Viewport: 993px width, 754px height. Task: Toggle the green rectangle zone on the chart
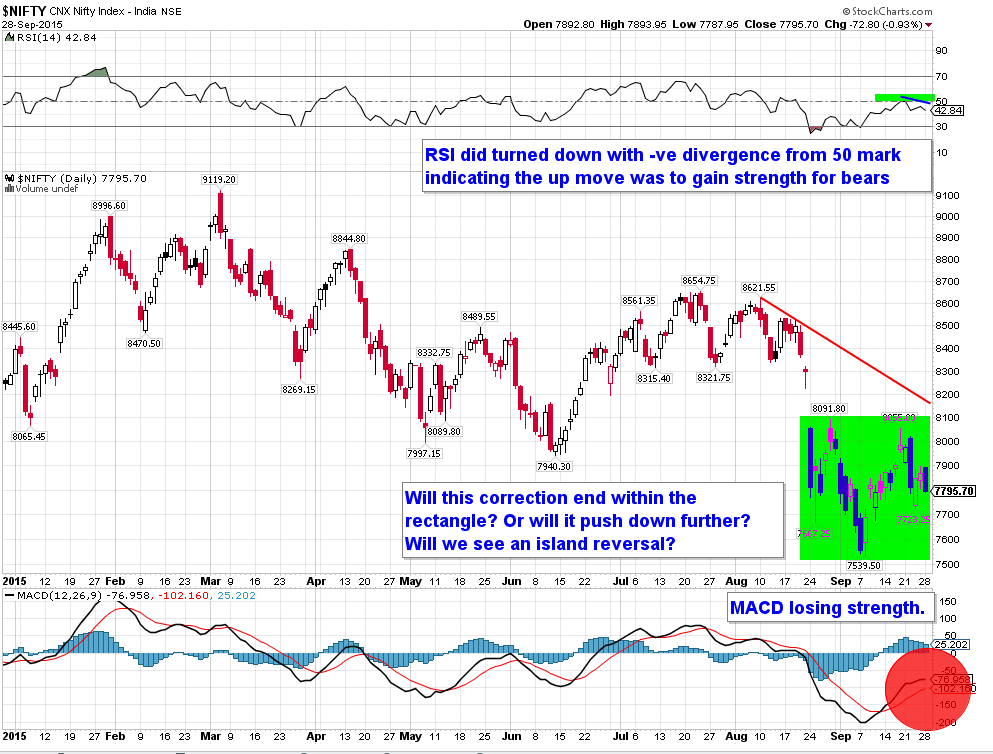(x=864, y=487)
